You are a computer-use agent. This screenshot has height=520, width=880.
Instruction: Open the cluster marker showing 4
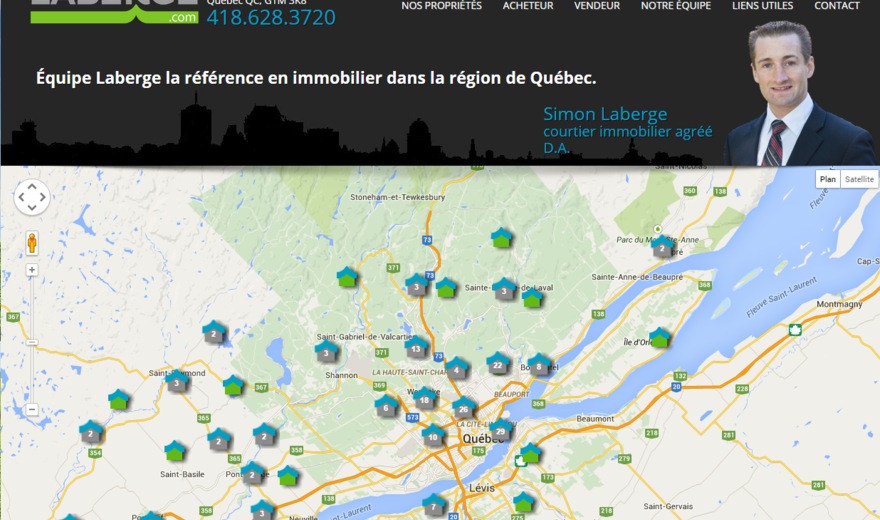click(456, 369)
